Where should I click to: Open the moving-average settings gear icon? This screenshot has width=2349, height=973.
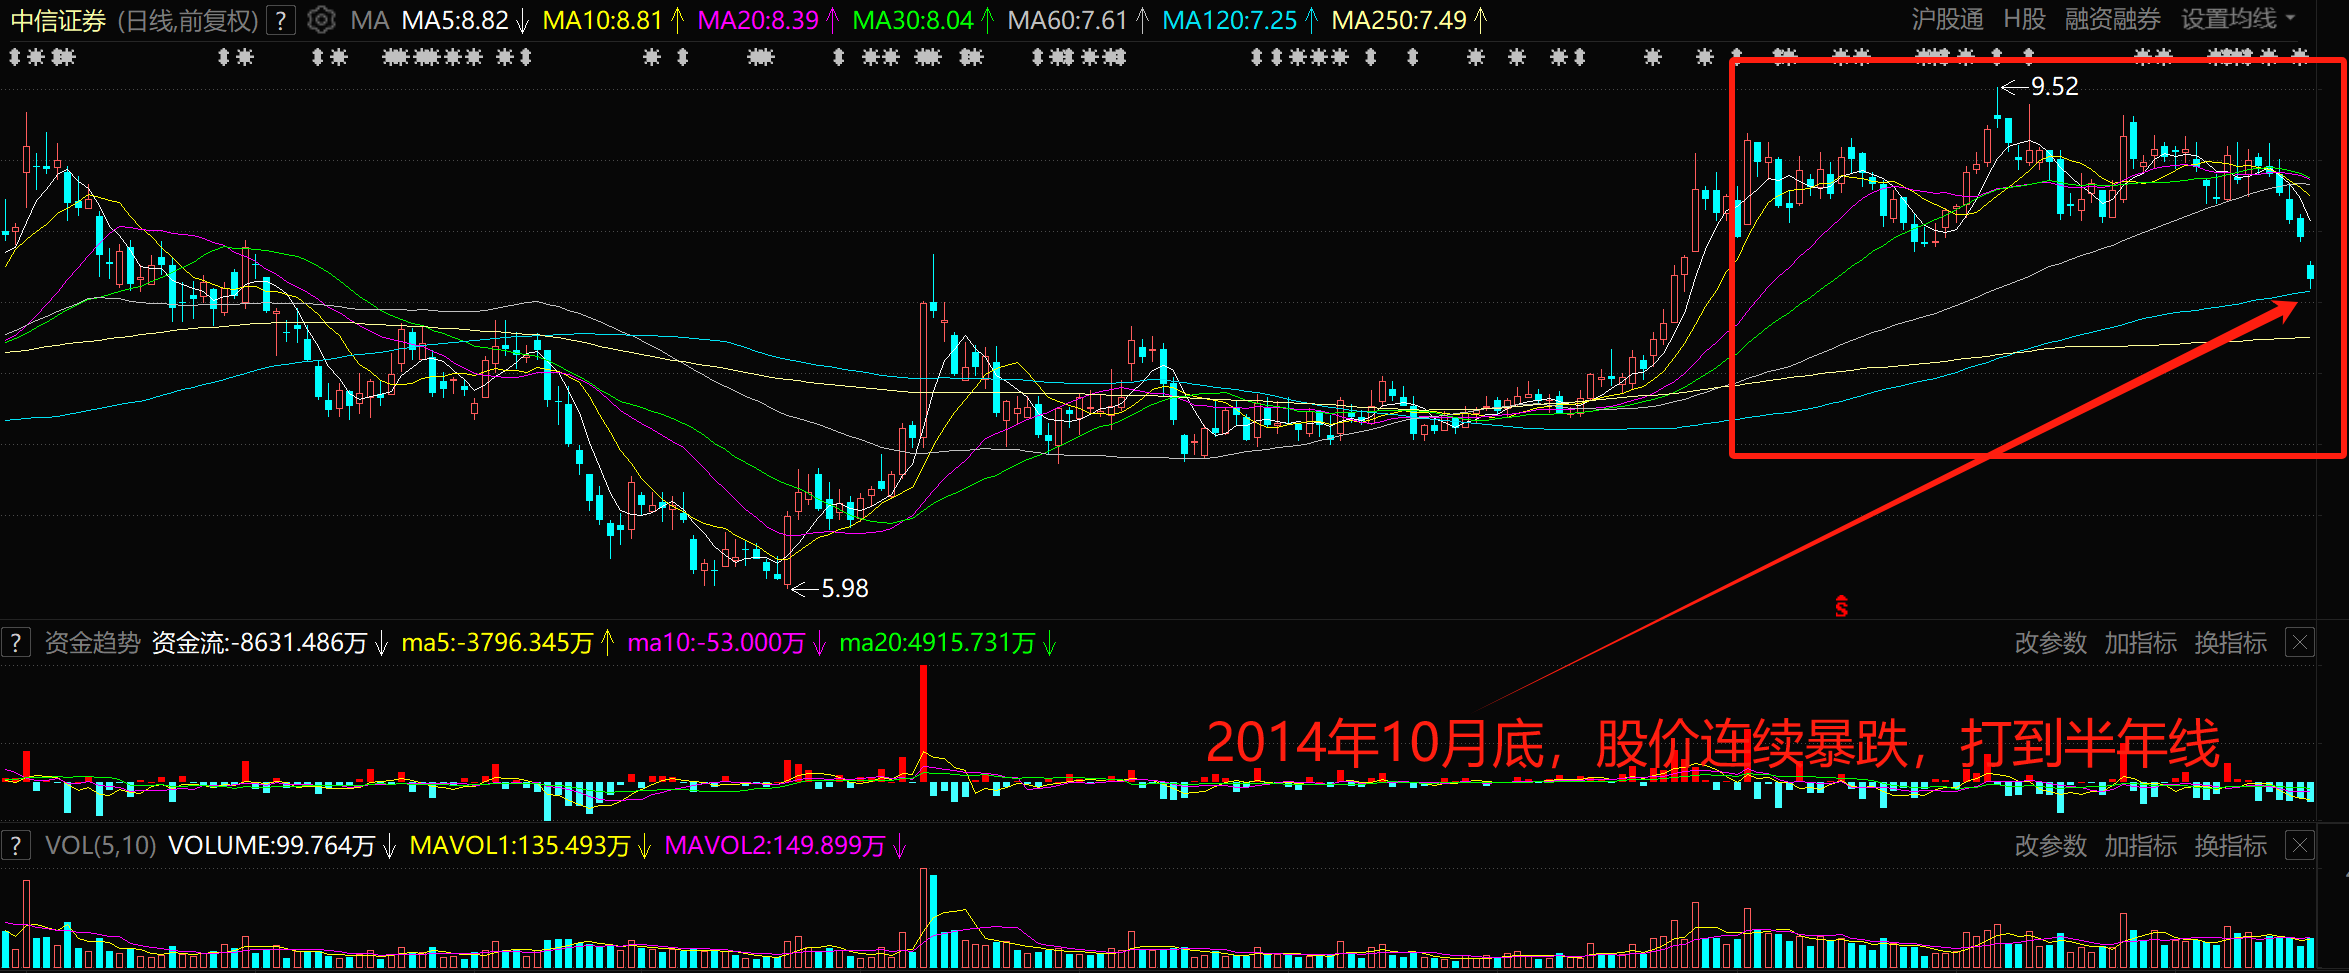[x=320, y=20]
